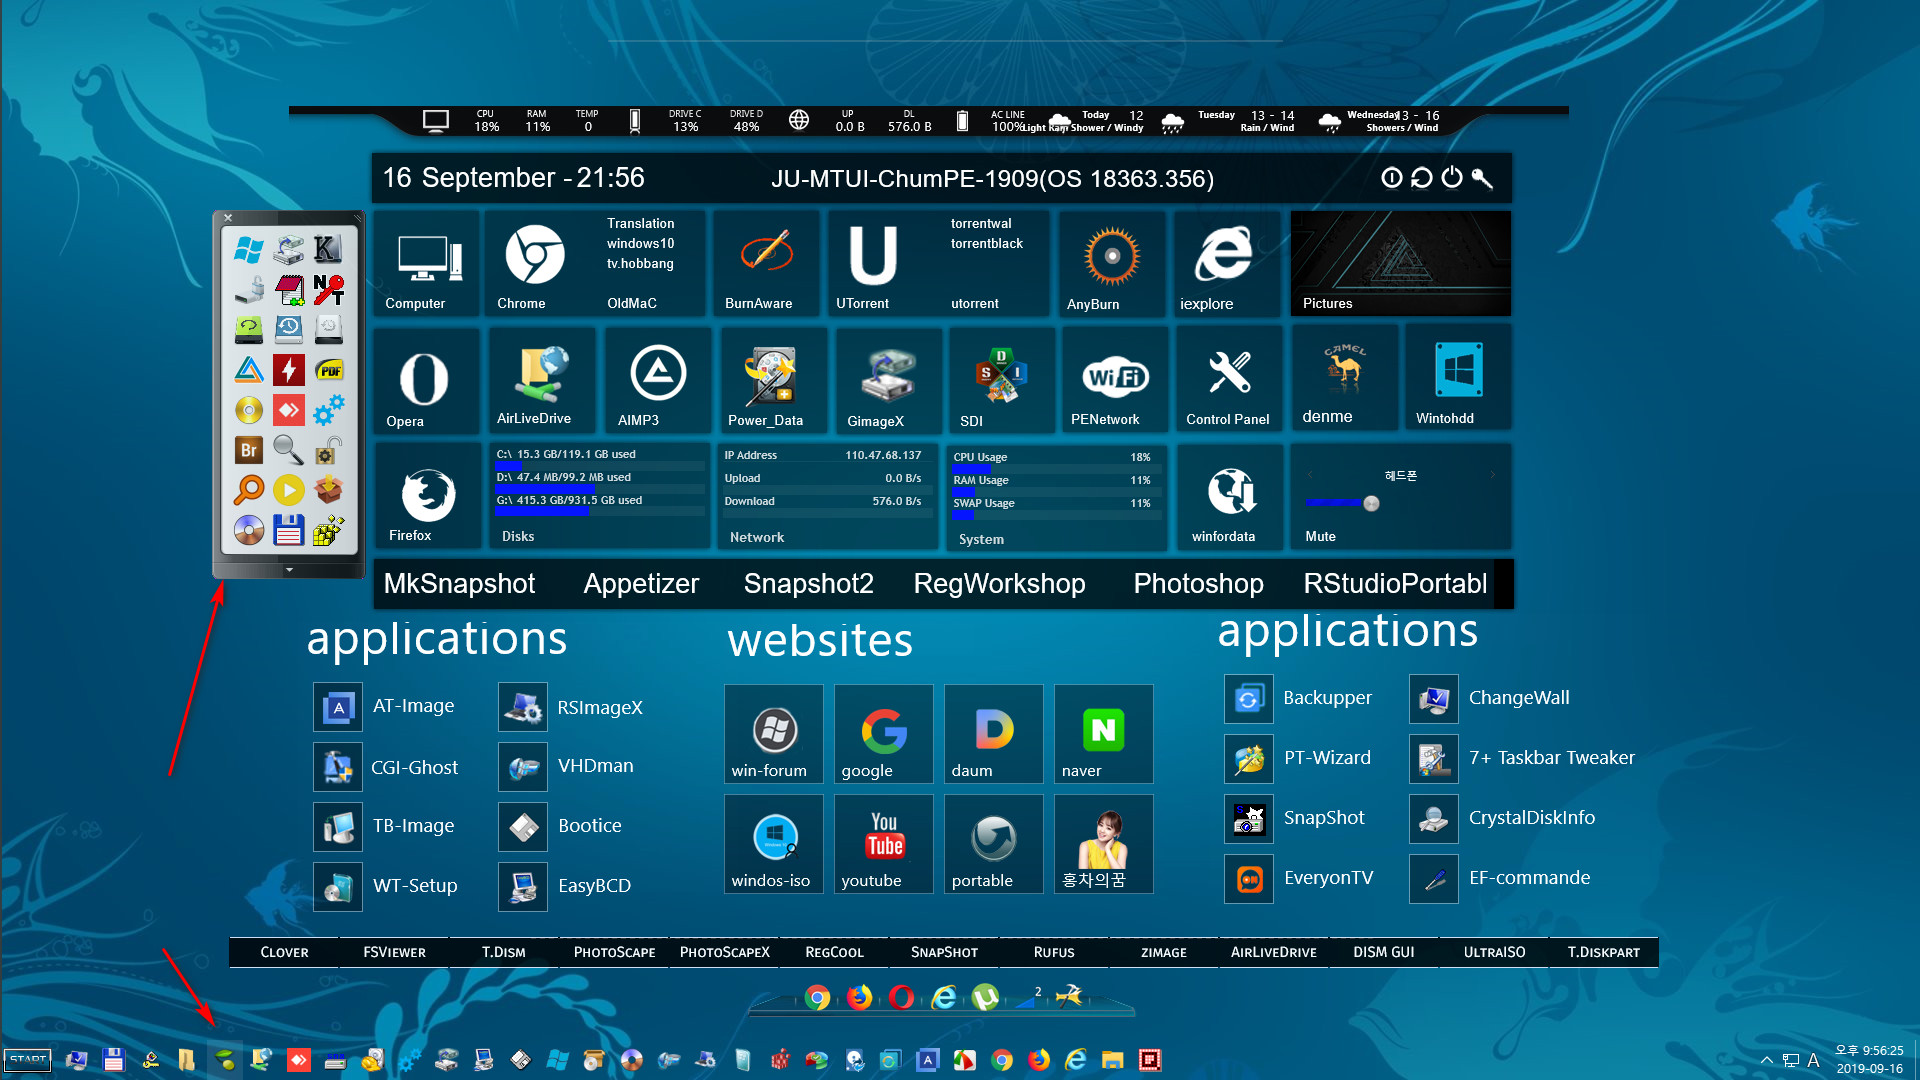Screen dimensions: 1920x1080
Task: Open the BurnAware tile
Action: tap(765, 265)
